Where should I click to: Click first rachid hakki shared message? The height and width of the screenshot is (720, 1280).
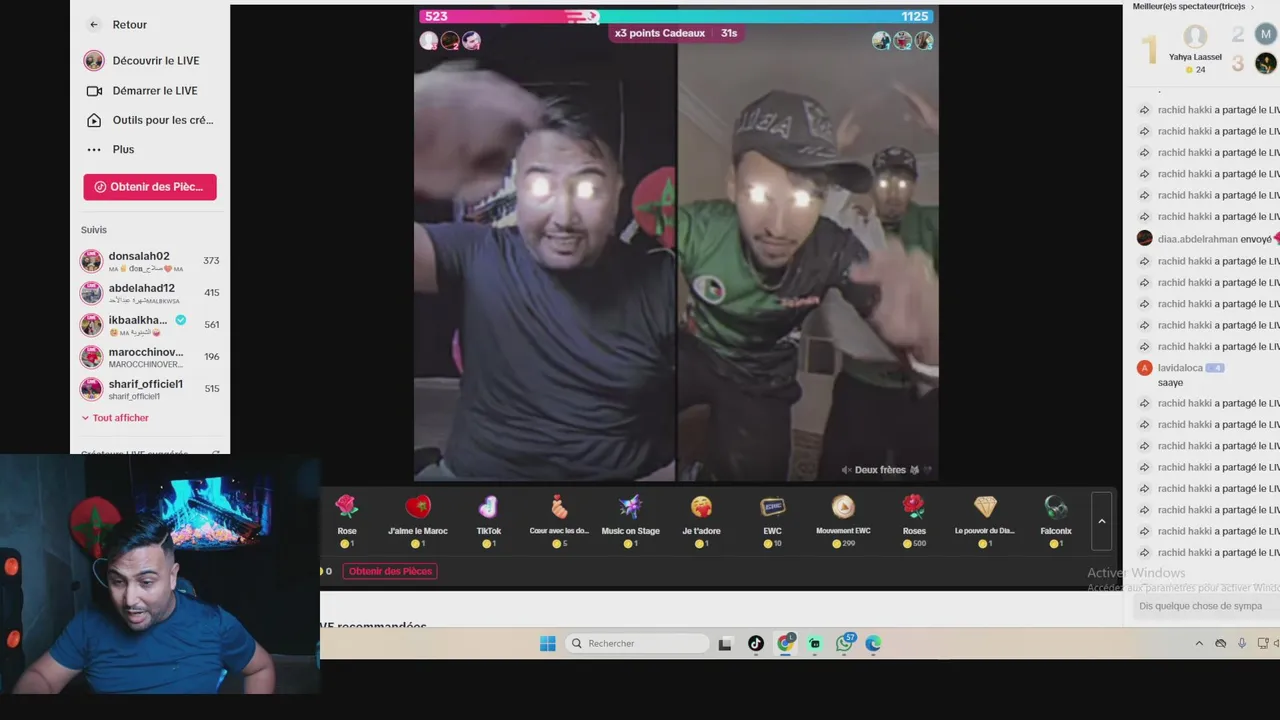(x=1208, y=110)
